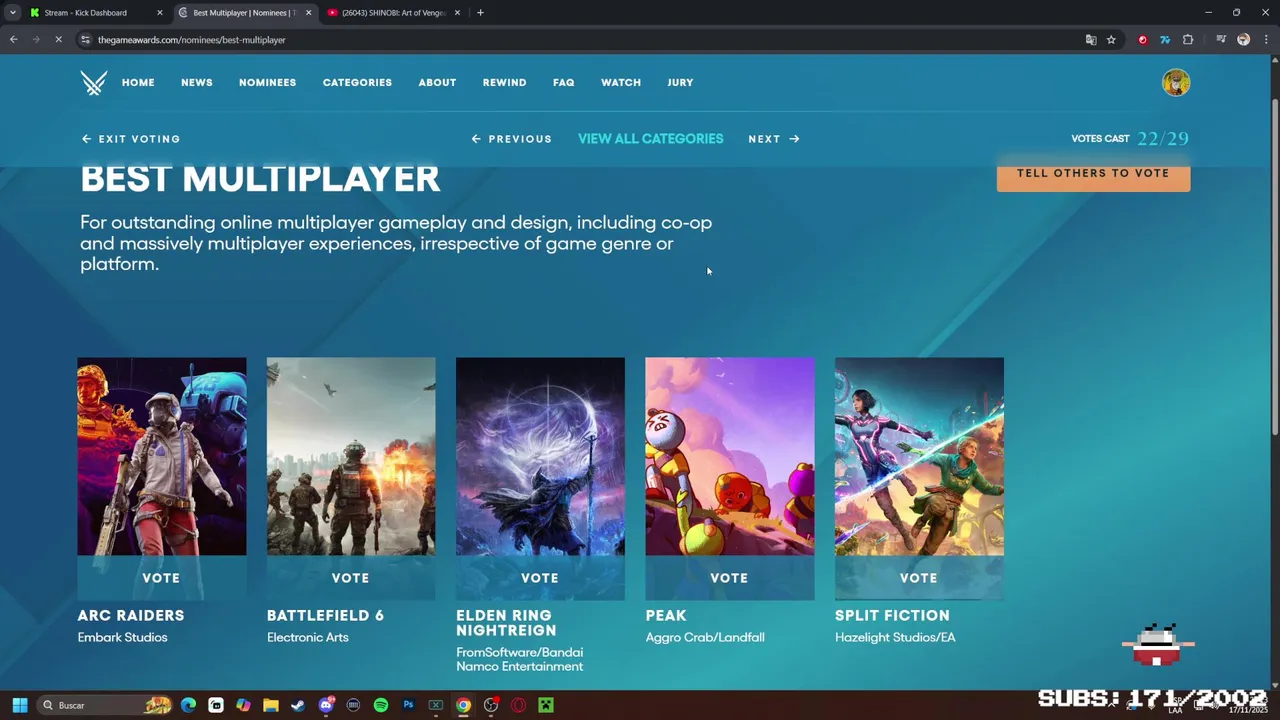The height and width of the screenshot is (720, 1280).
Task: Click the Battlefield 6 cover art
Action: coord(351,457)
